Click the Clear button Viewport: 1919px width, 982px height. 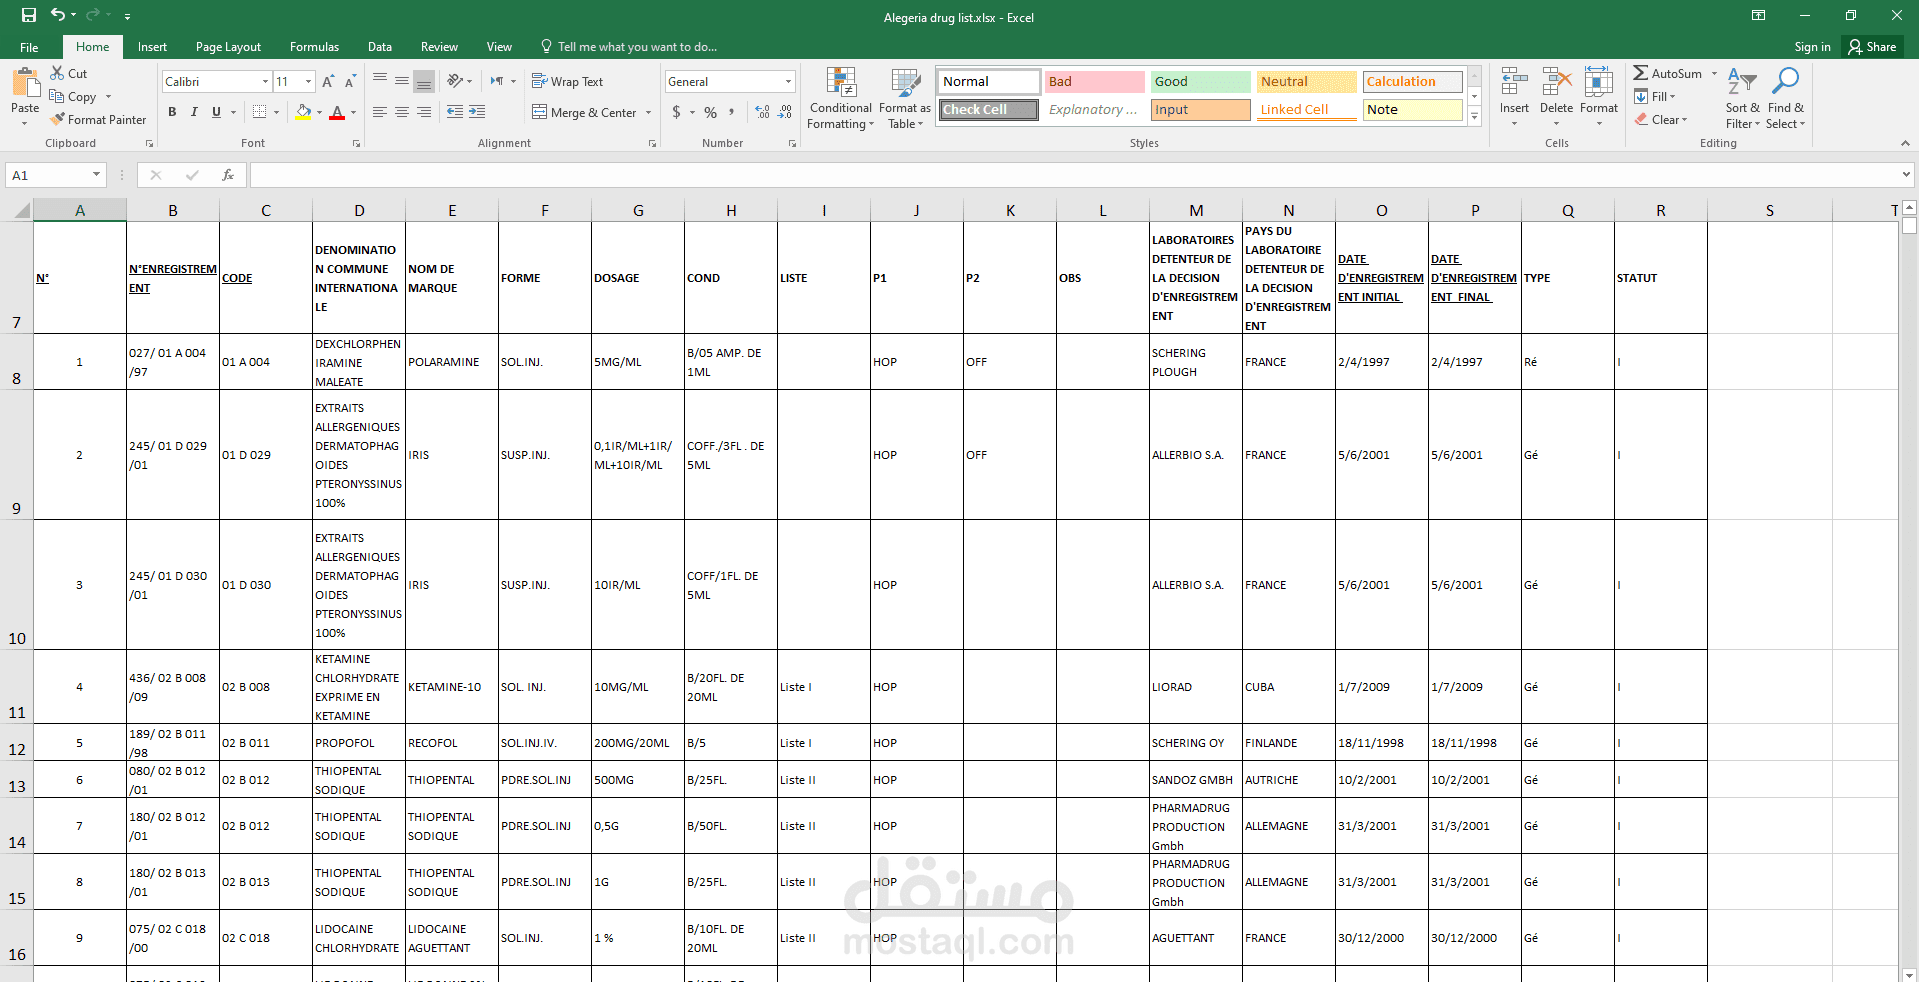1661,119
